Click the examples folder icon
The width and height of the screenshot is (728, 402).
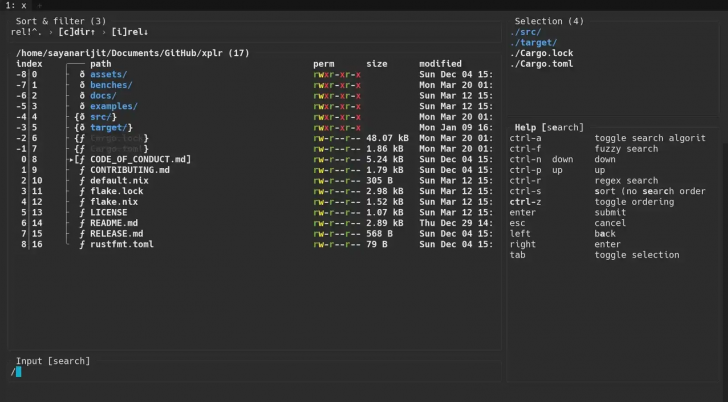tap(81, 106)
